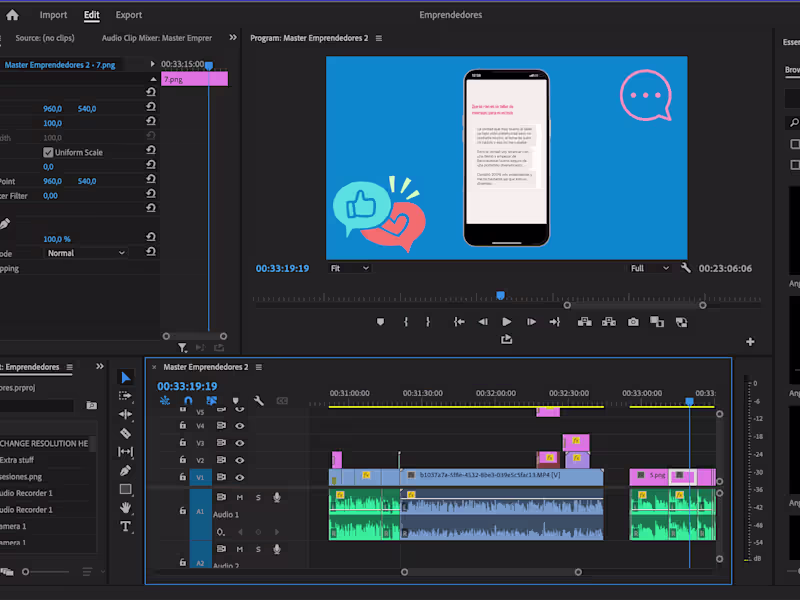The image size is (800, 600).
Task: Select the Selection tool arrow
Action: click(125, 377)
